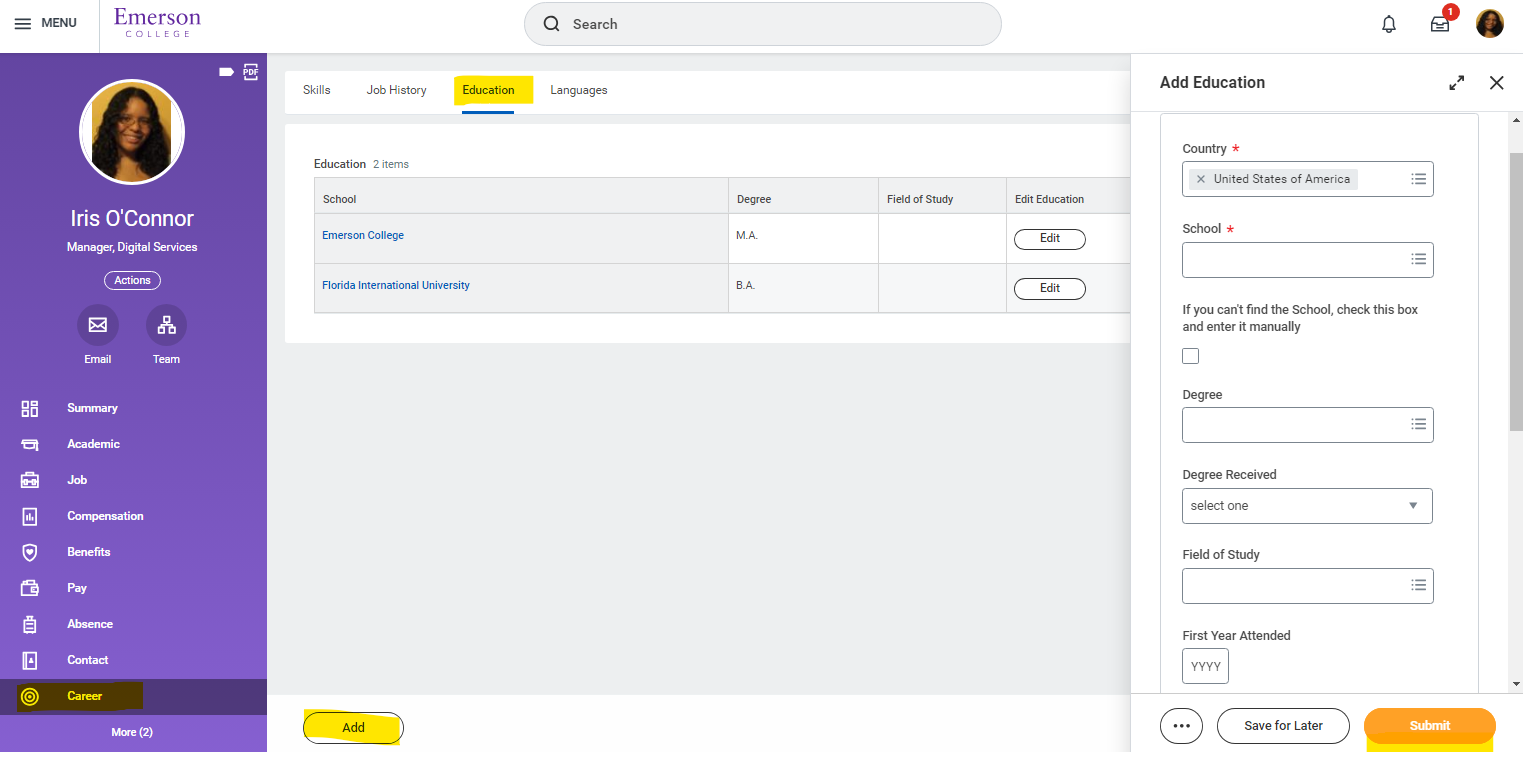This screenshot has height=762, width=1523.
Task: Switch to the Languages tab
Action: [x=579, y=90]
